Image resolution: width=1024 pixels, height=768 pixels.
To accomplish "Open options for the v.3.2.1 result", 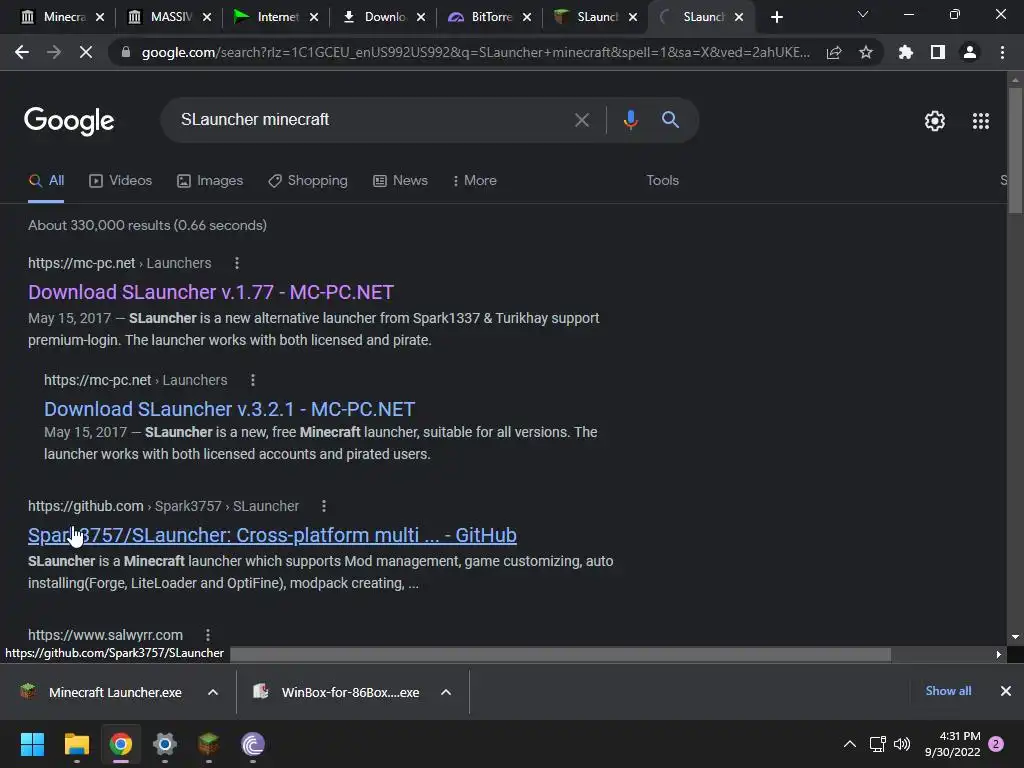I will [253, 380].
